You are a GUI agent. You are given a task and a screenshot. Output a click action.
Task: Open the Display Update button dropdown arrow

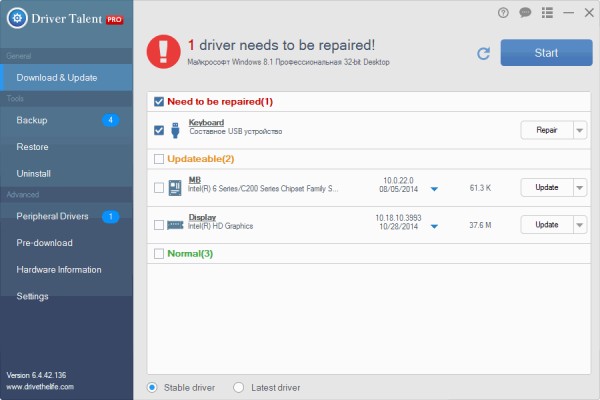(x=580, y=225)
